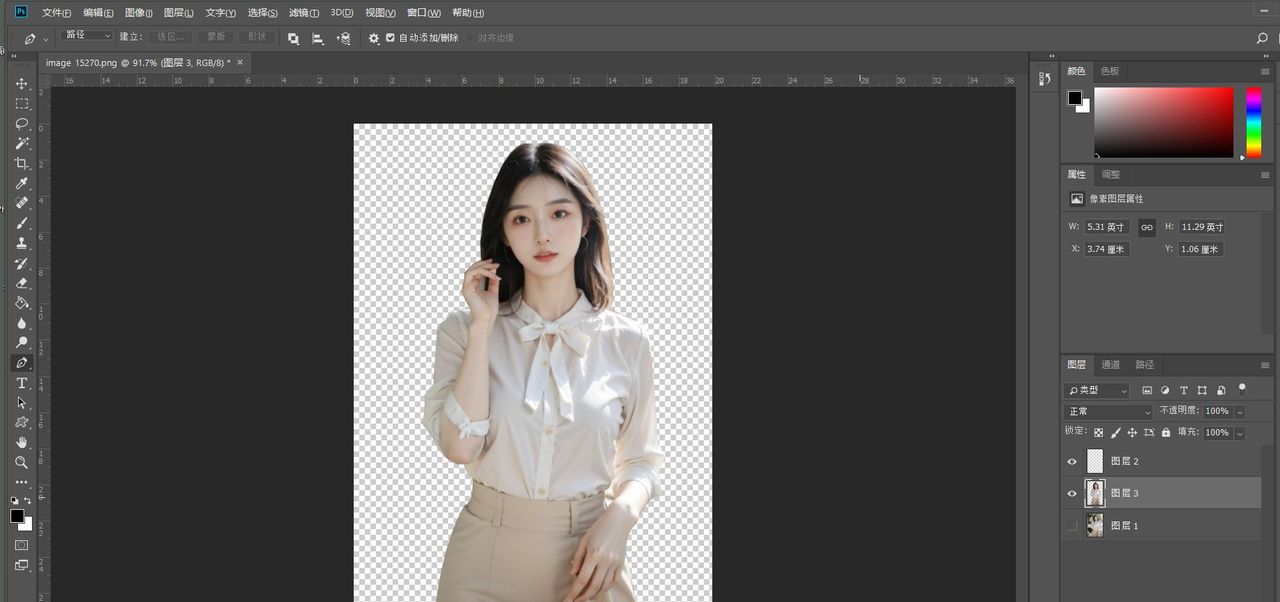Screen dimensions: 1280x602
Task: Expand the opacity 不透明度 dropdown arrow
Action: (x=1240, y=412)
